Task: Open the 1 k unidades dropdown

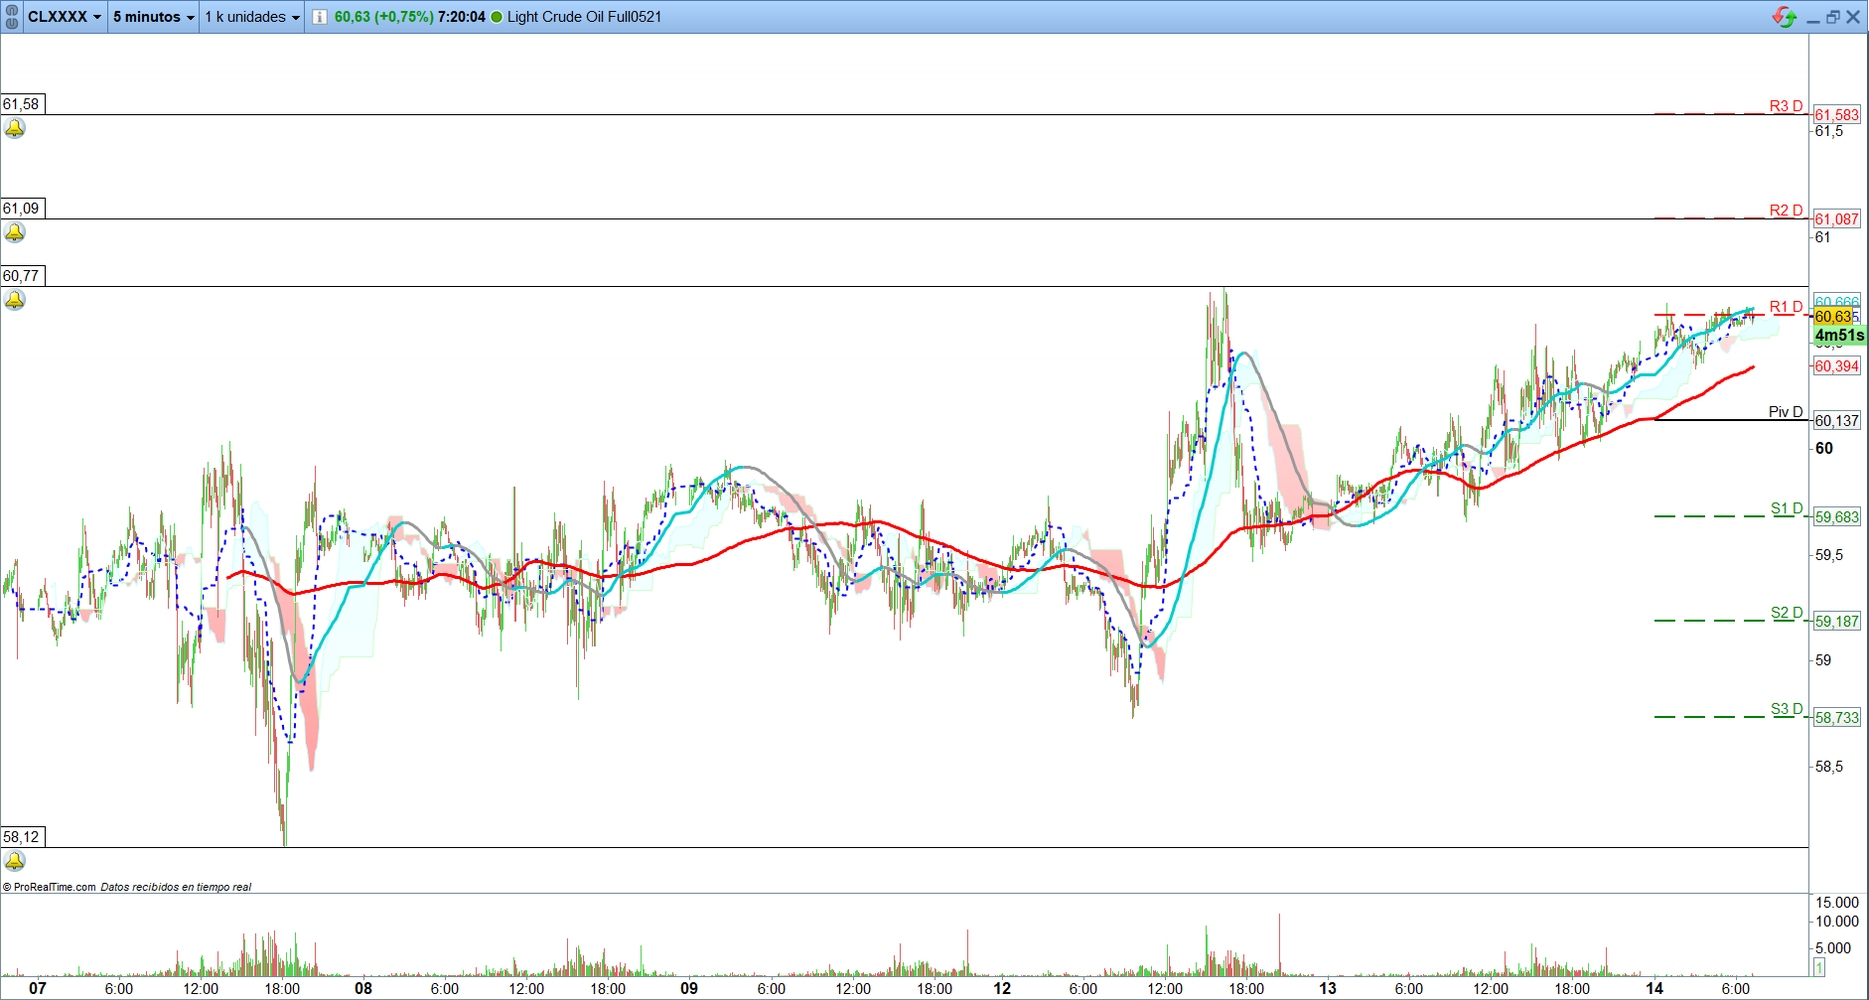Action: (x=252, y=17)
